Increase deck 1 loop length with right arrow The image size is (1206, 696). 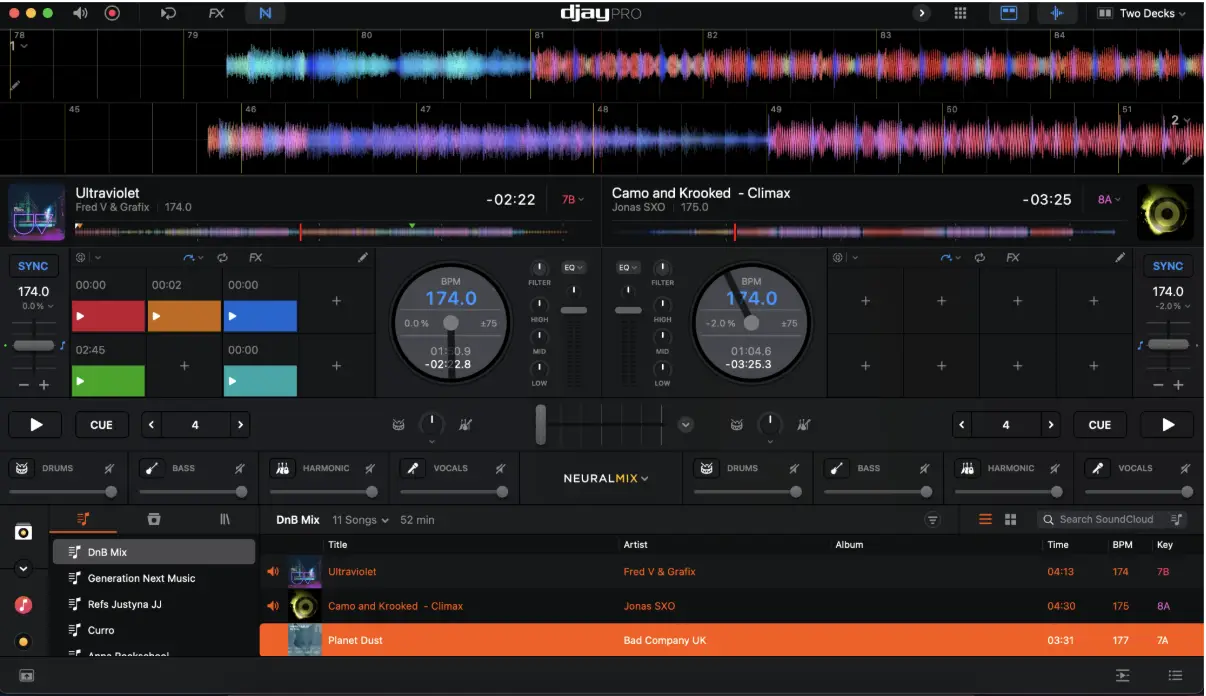point(240,425)
